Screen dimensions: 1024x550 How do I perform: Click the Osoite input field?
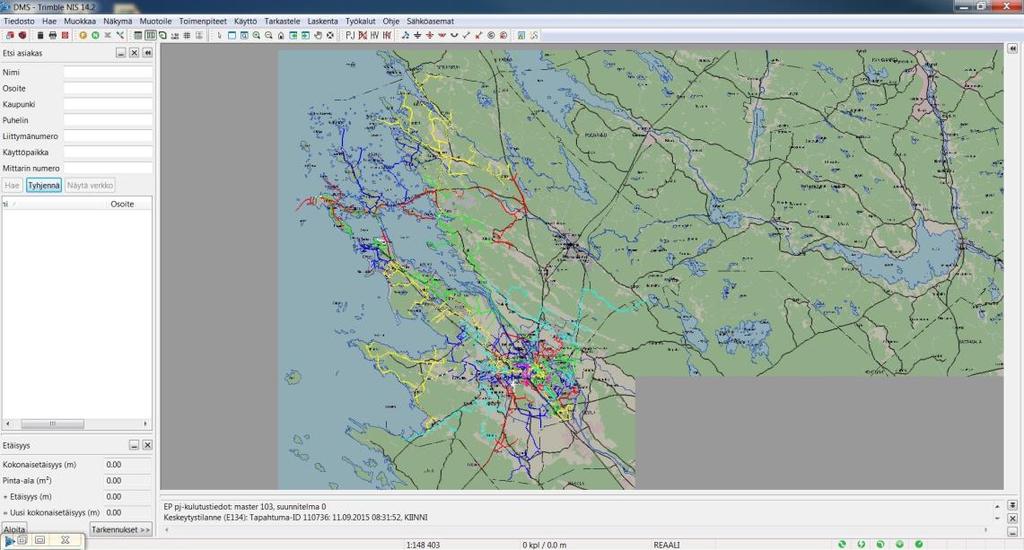click(108, 88)
